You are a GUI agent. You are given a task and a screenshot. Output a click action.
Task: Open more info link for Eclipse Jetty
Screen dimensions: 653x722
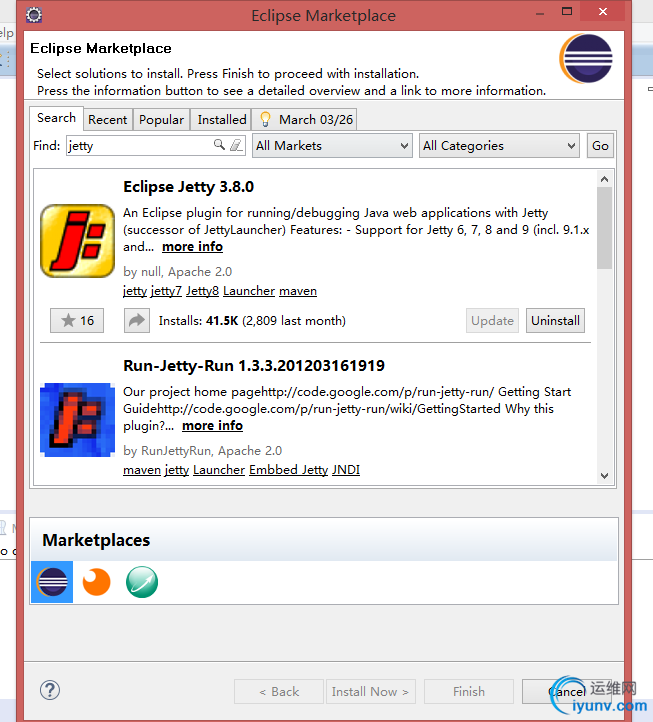click(x=192, y=247)
